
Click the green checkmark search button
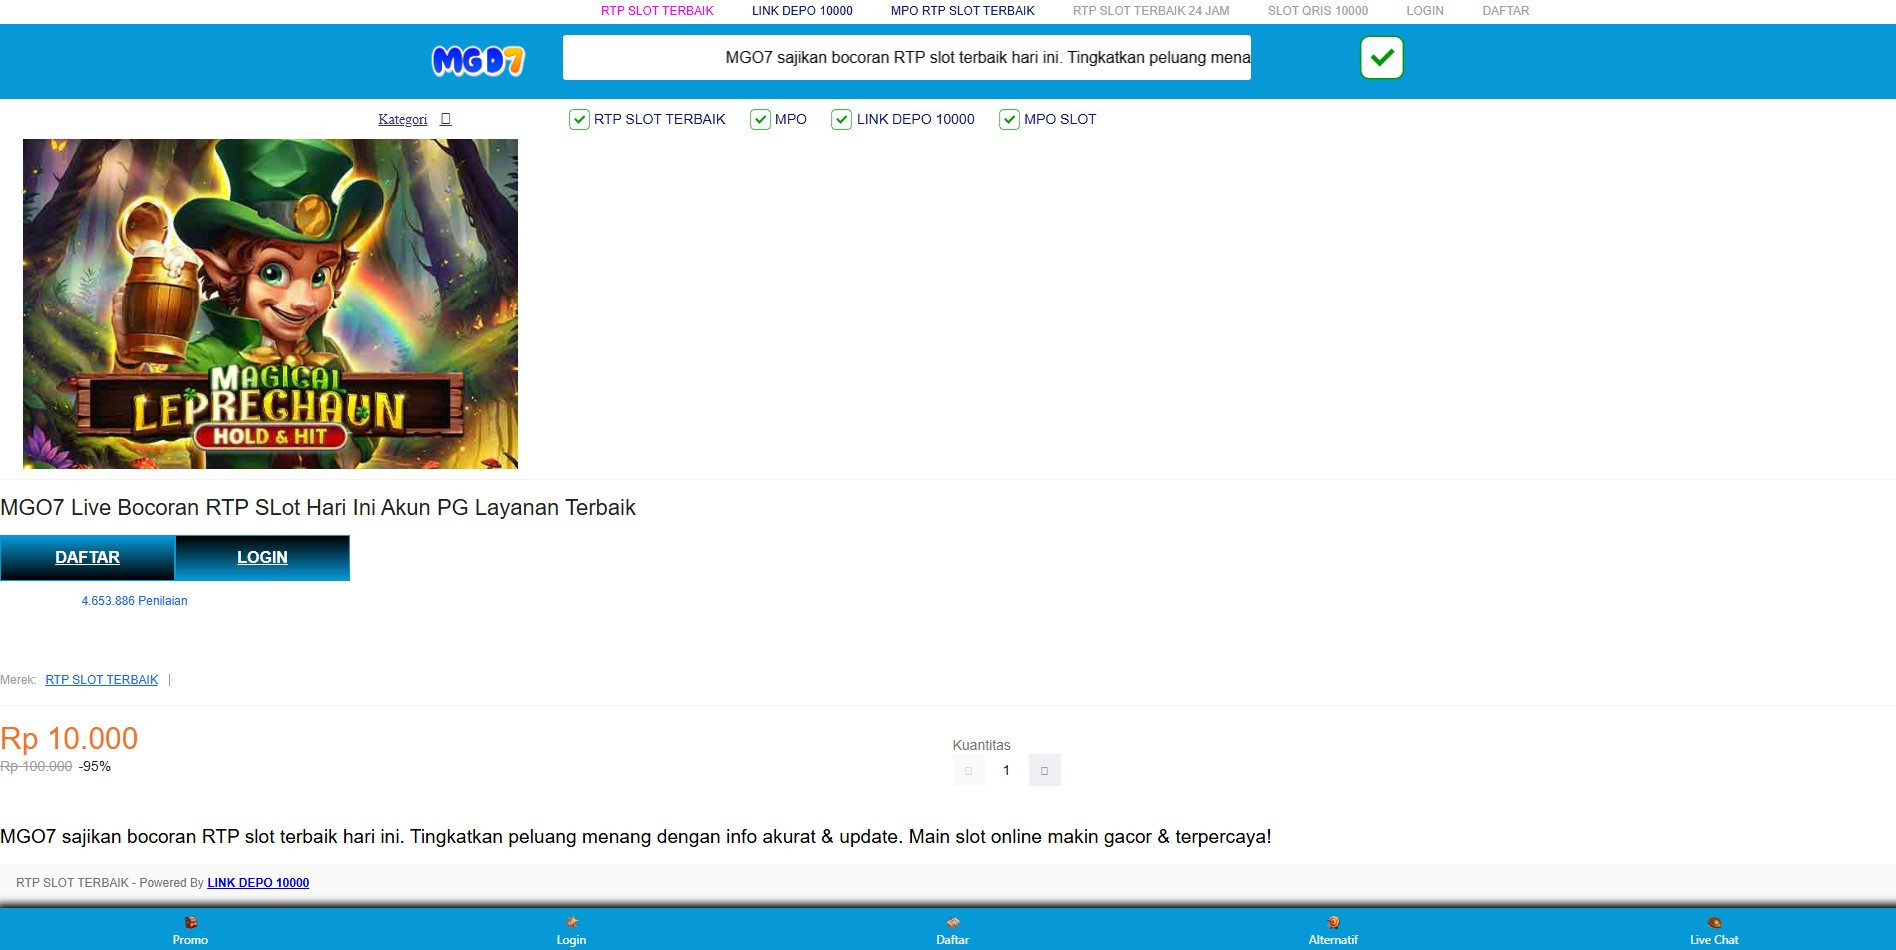coord(1381,57)
